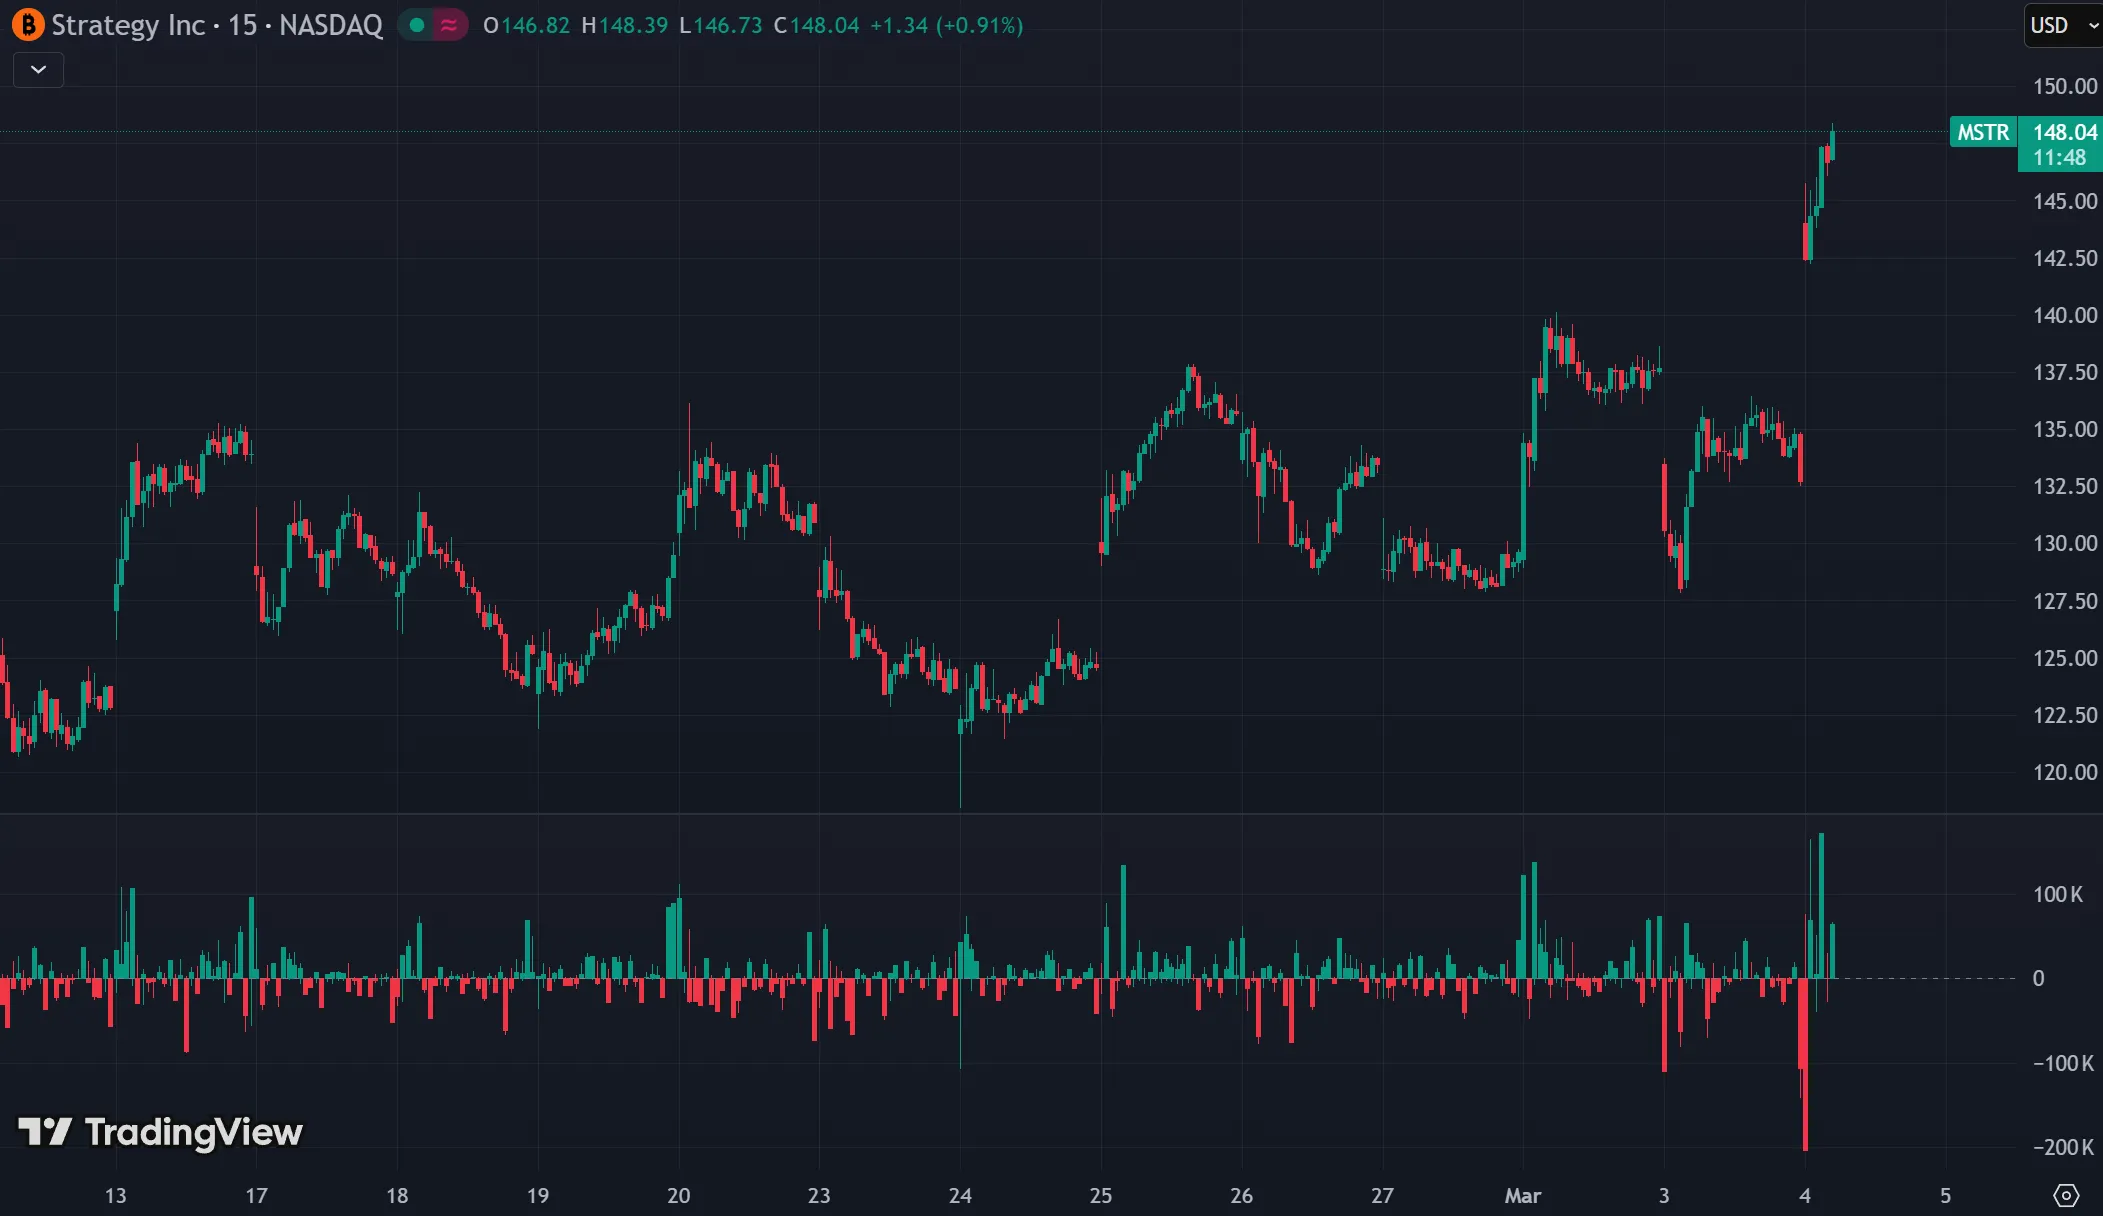Click the green market open status dot
2103x1216 pixels.
click(417, 25)
